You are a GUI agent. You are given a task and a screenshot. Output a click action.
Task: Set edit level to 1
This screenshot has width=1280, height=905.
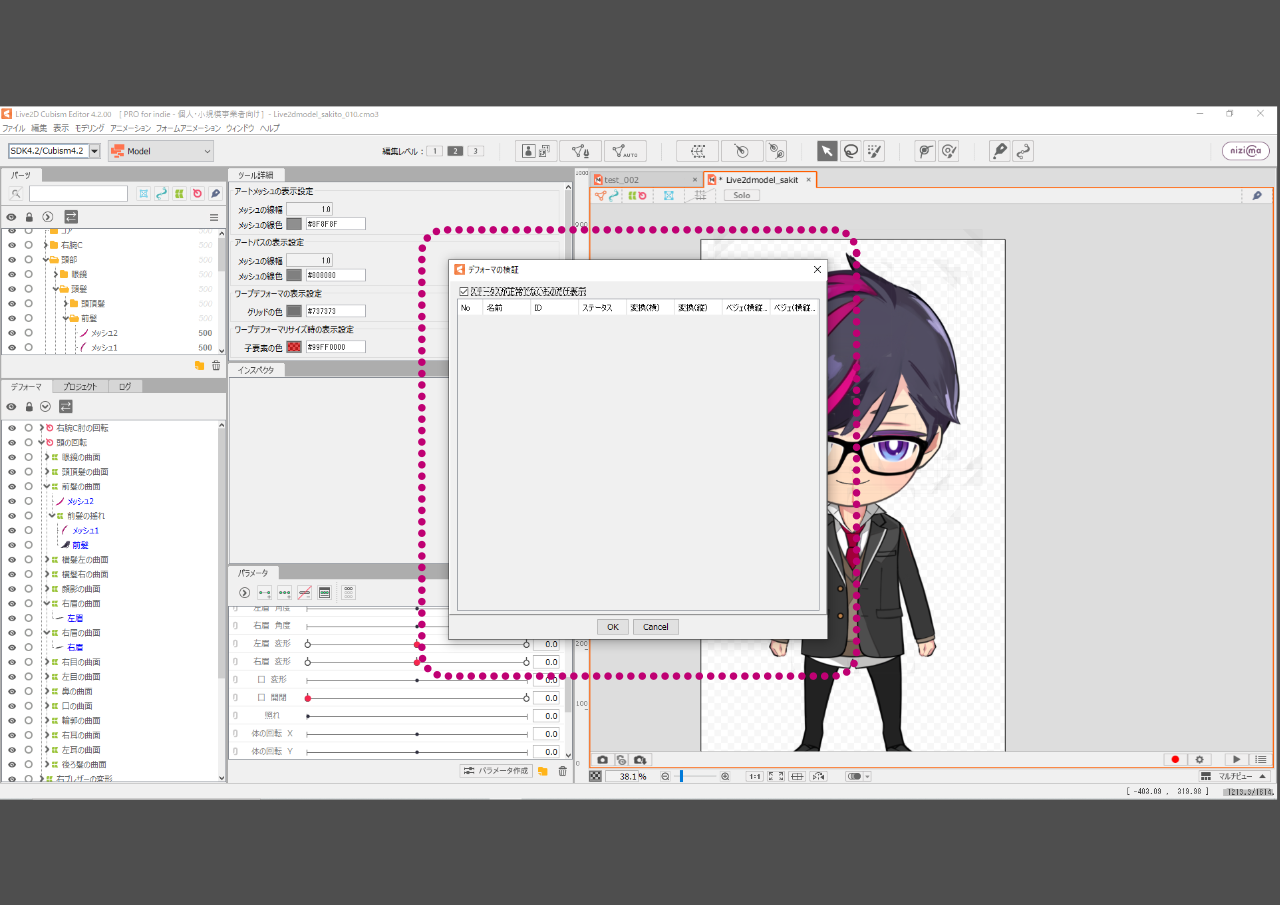coord(434,151)
